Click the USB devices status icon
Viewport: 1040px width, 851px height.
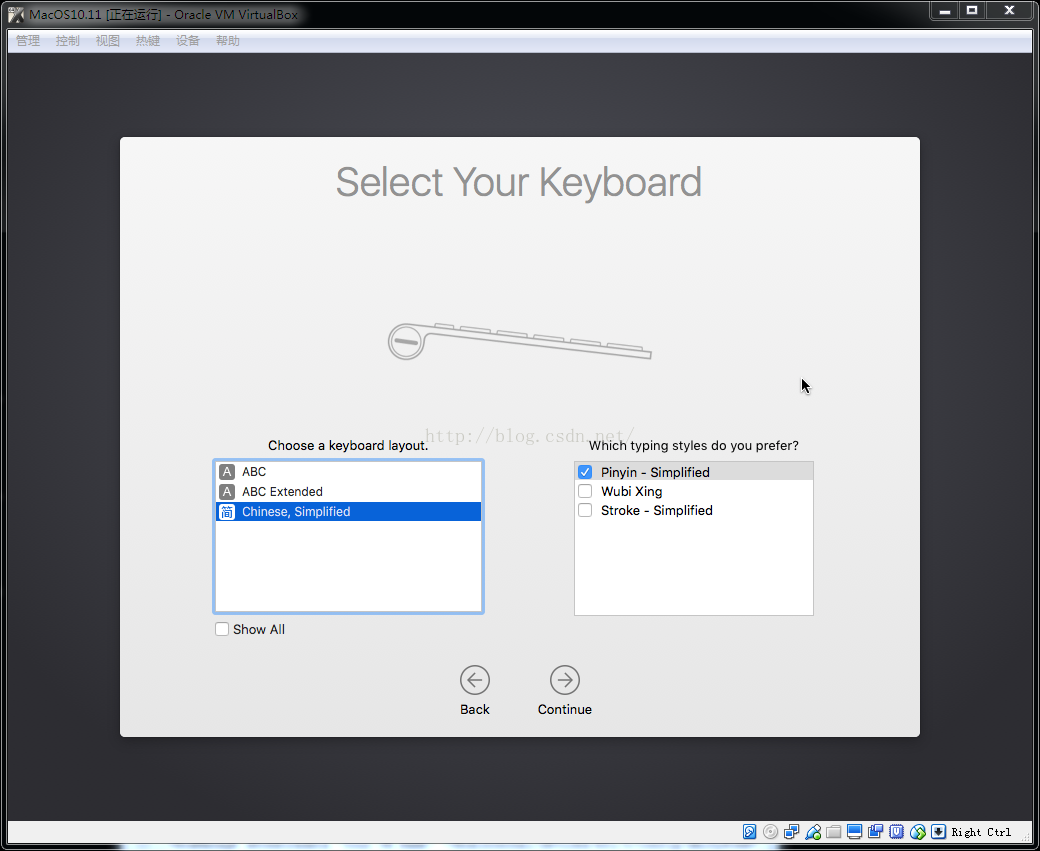coord(813,832)
